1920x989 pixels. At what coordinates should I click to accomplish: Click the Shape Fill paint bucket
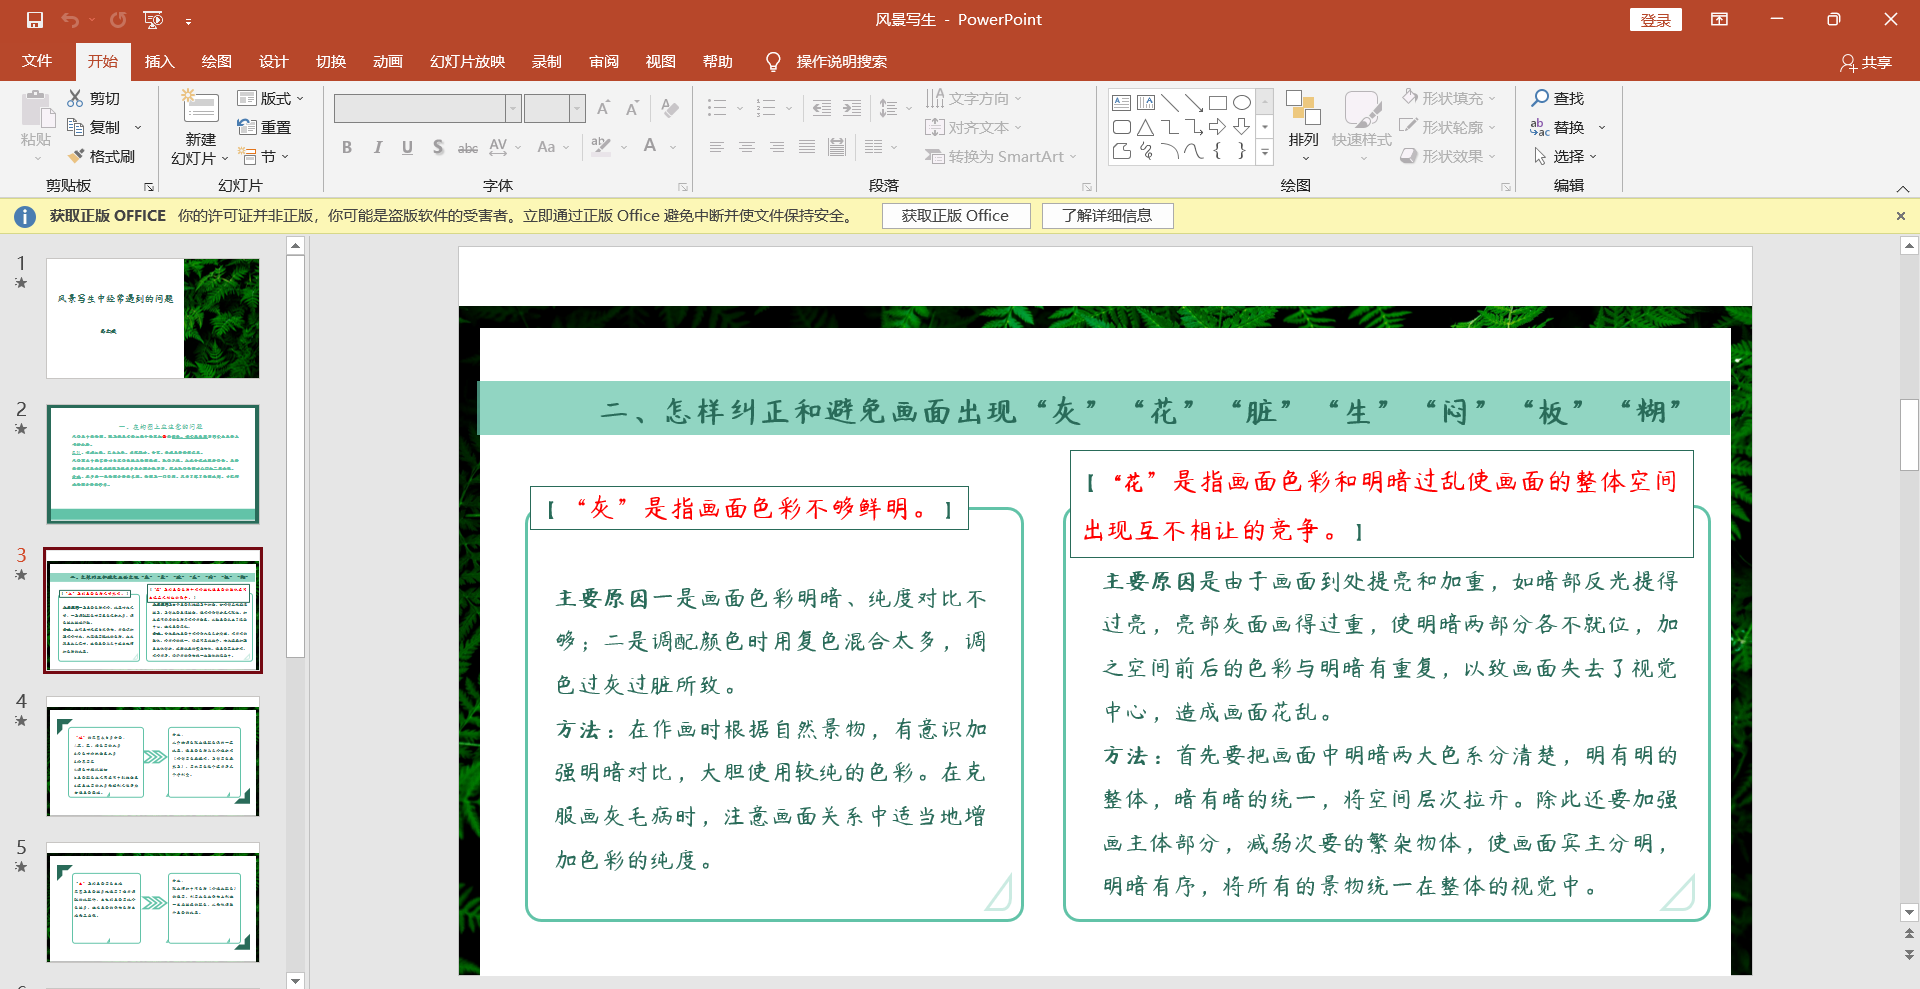[1410, 98]
